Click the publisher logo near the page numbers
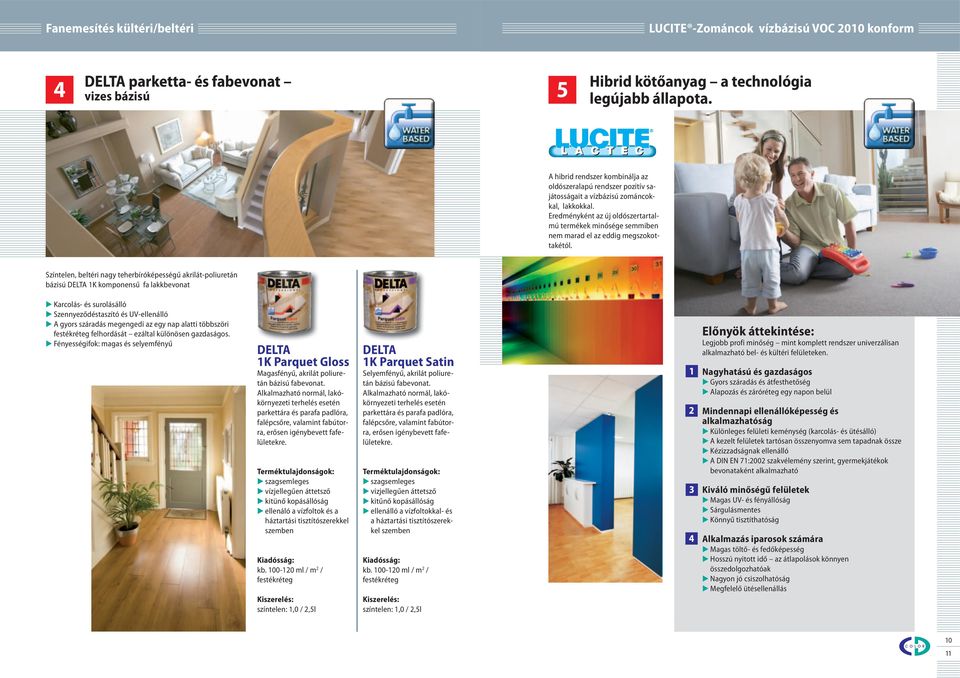The height and width of the screenshot is (678, 960). [x=914, y=646]
